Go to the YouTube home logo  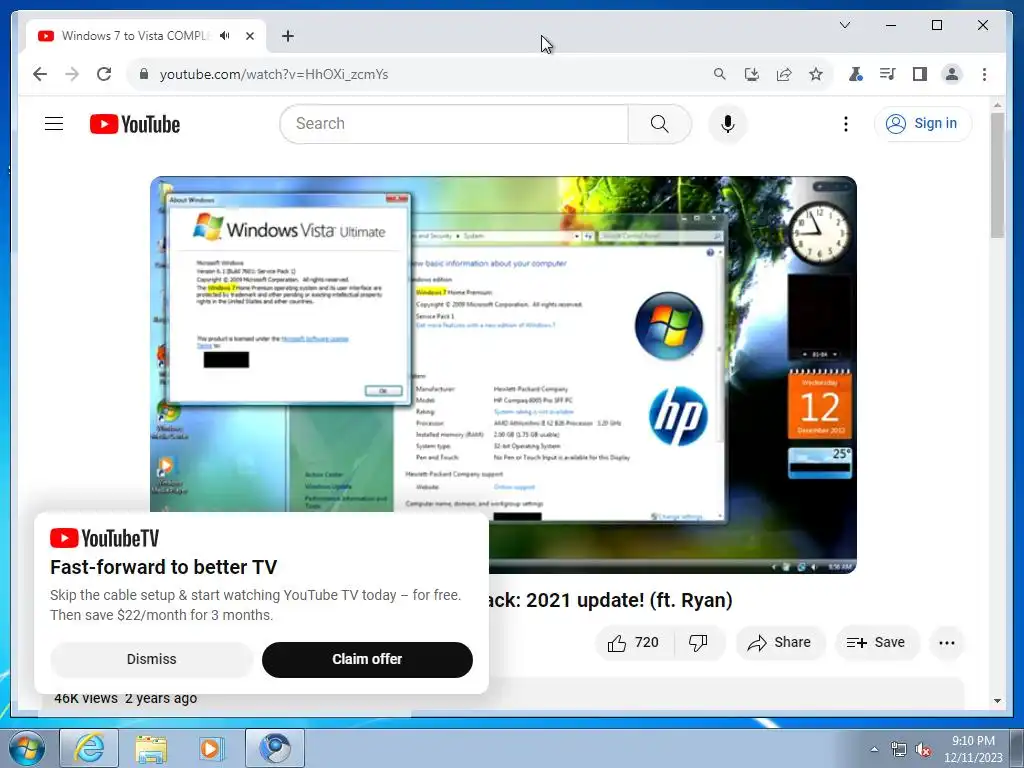tap(135, 124)
